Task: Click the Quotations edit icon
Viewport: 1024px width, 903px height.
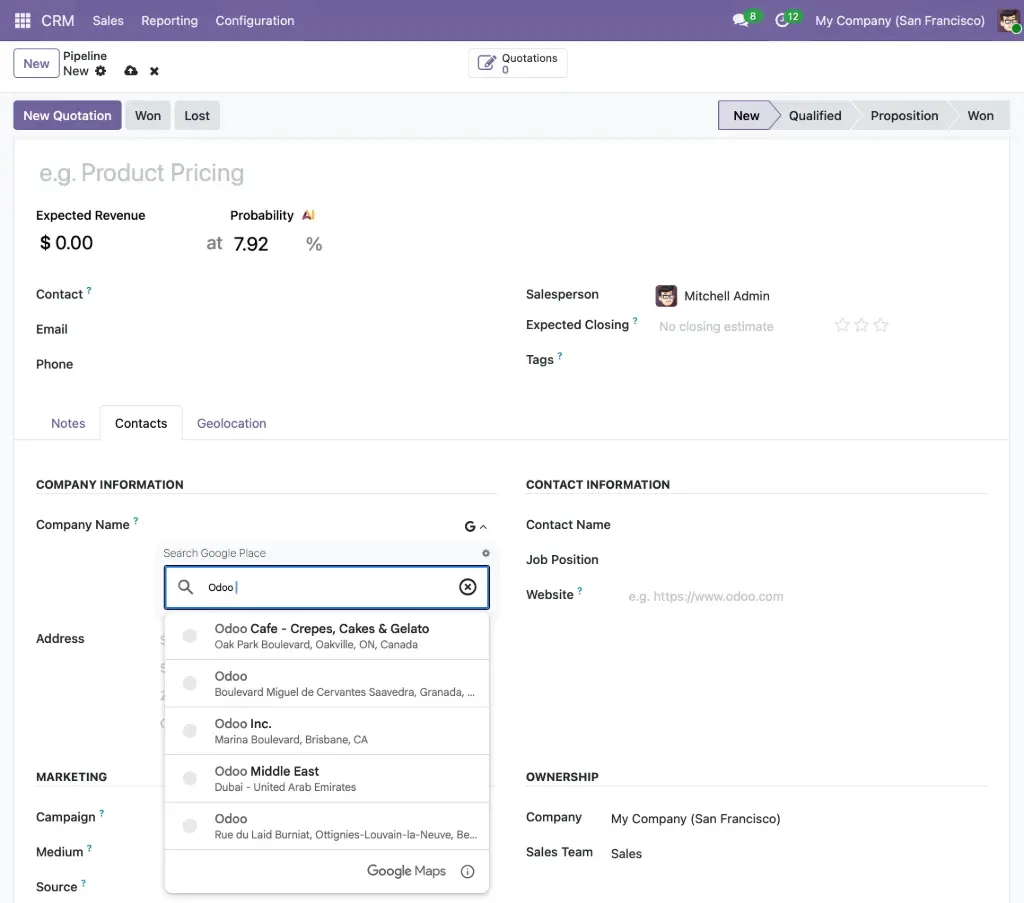Action: click(x=487, y=63)
